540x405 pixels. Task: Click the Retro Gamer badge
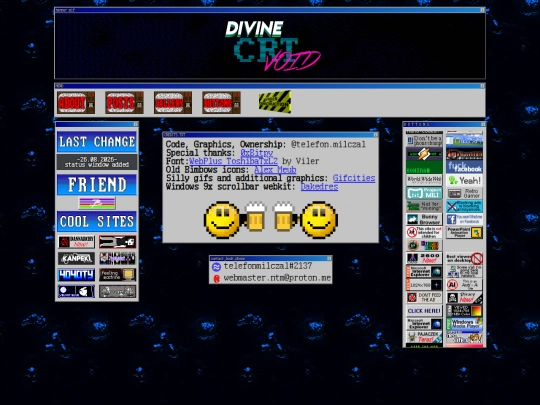(464, 193)
